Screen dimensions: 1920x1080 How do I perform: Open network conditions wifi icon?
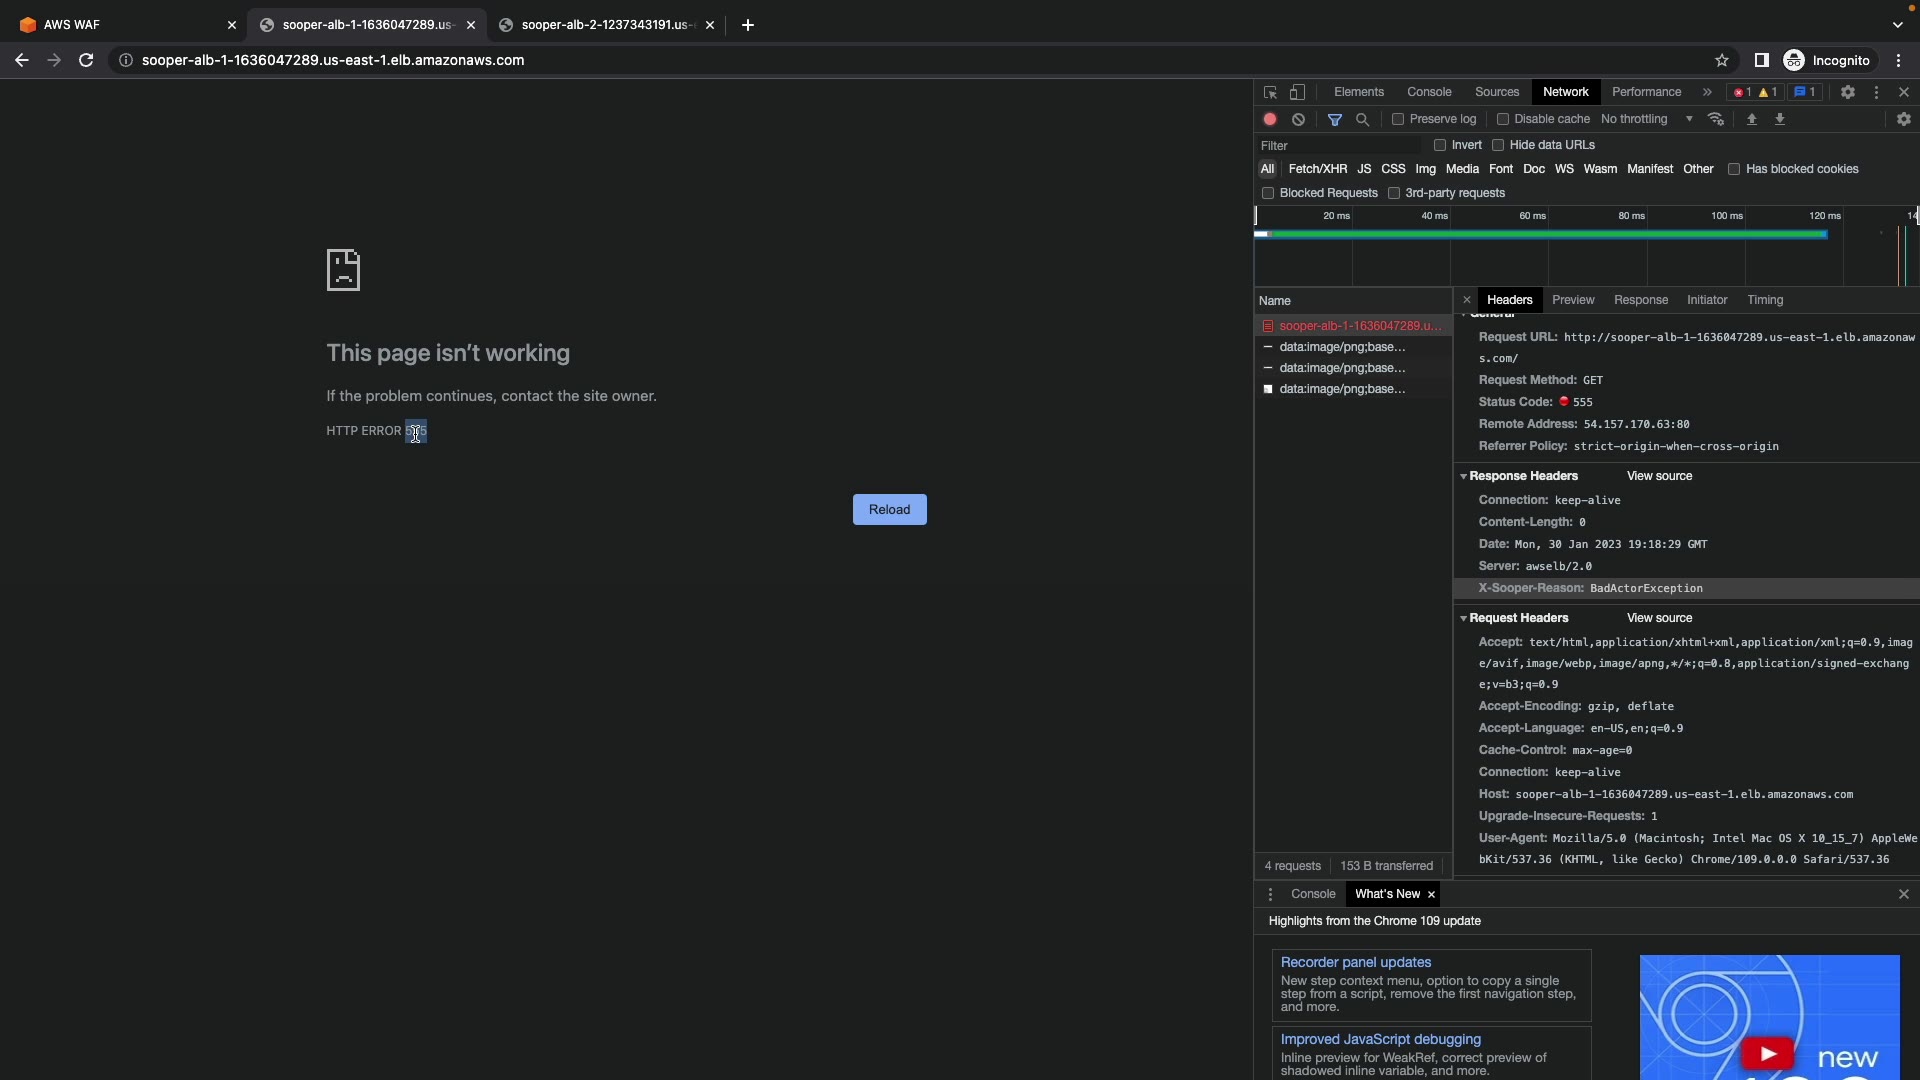coord(1716,119)
